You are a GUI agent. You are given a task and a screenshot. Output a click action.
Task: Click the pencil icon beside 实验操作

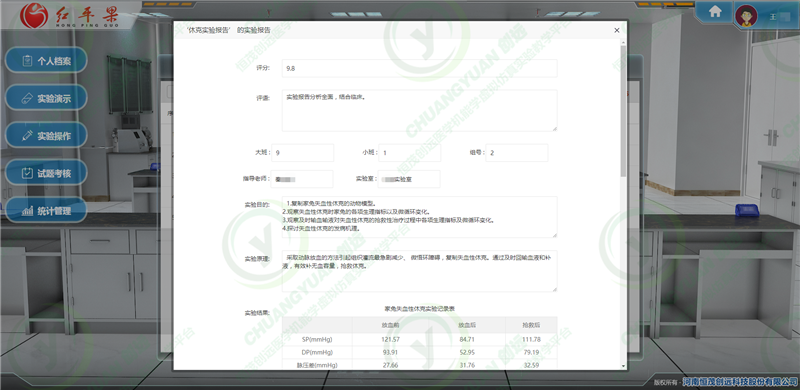pyautogui.click(x=27, y=136)
